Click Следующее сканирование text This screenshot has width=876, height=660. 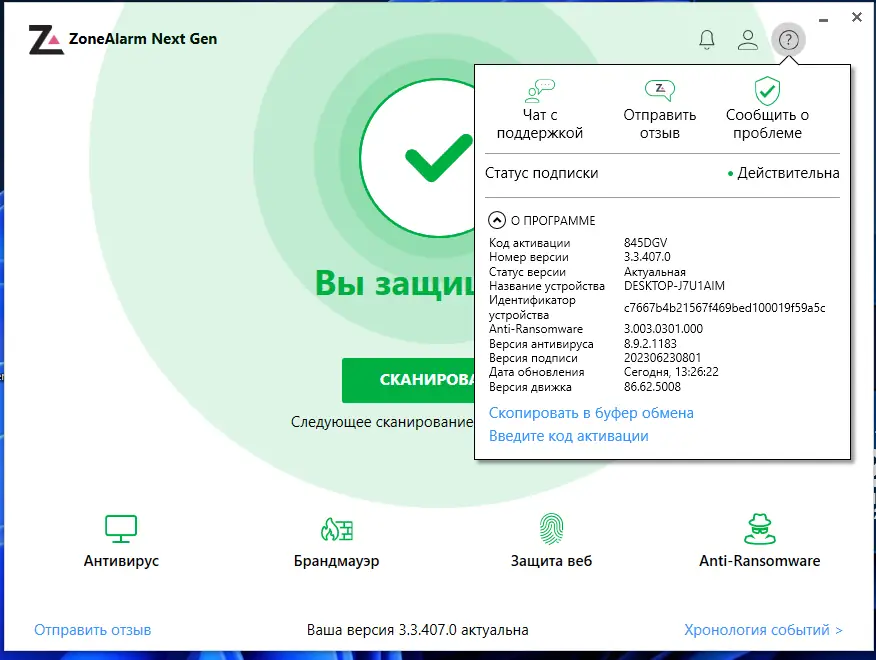382,422
